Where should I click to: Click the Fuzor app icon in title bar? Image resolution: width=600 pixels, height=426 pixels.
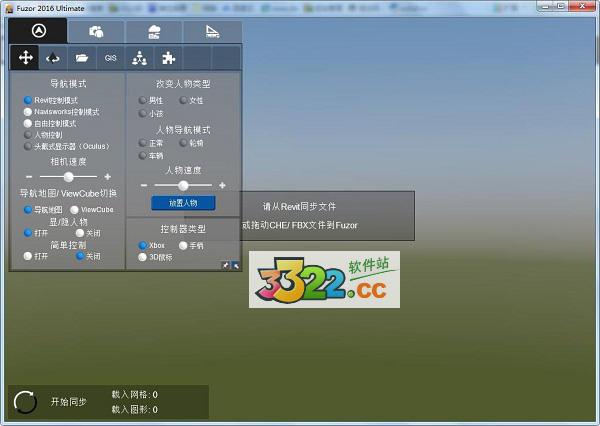9,8
